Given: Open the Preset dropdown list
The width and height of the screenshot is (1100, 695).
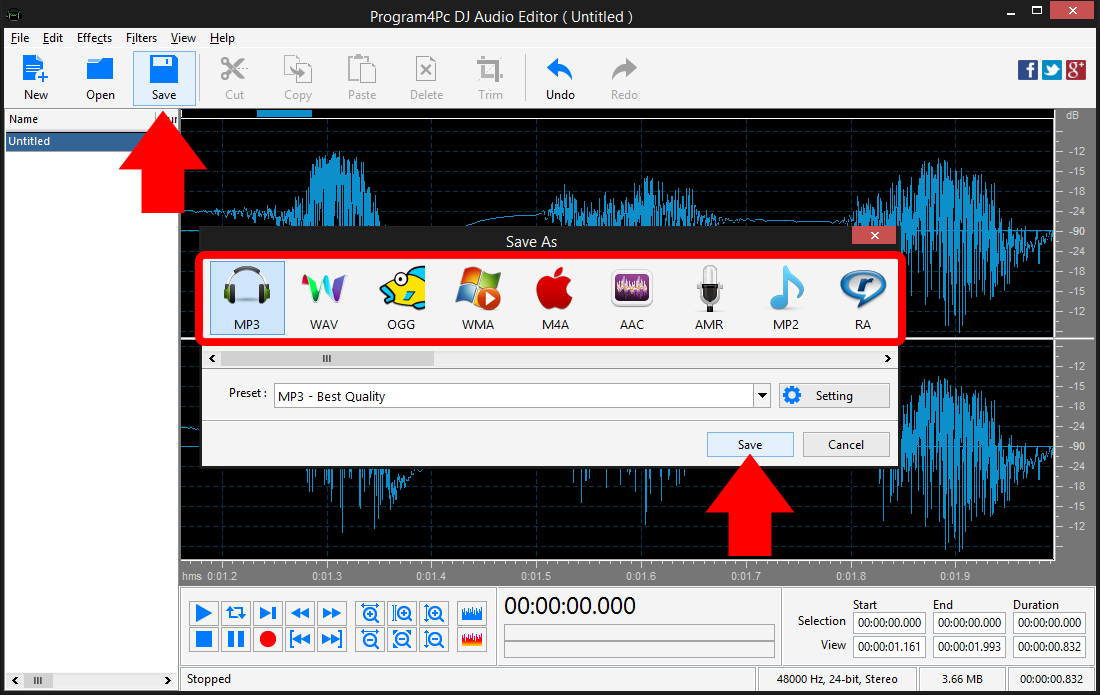Looking at the screenshot, I should 761,395.
